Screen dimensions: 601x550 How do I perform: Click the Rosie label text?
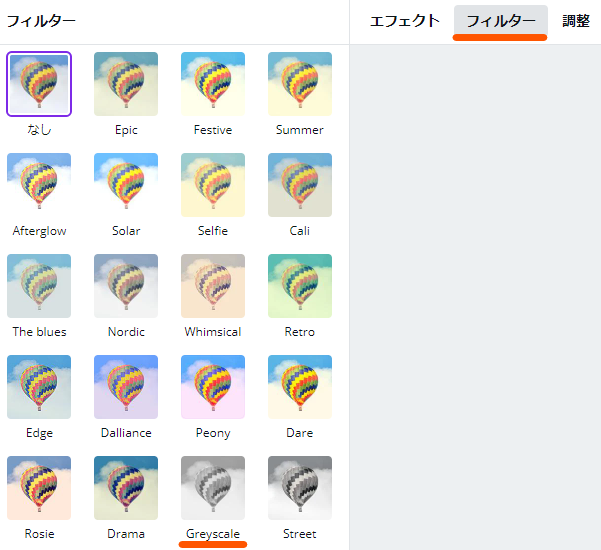click(39, 534)
